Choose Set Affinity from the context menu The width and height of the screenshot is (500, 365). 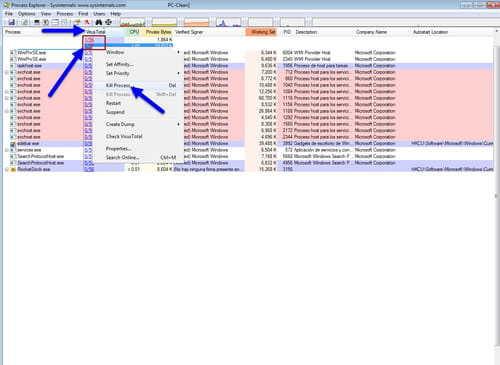138,64
